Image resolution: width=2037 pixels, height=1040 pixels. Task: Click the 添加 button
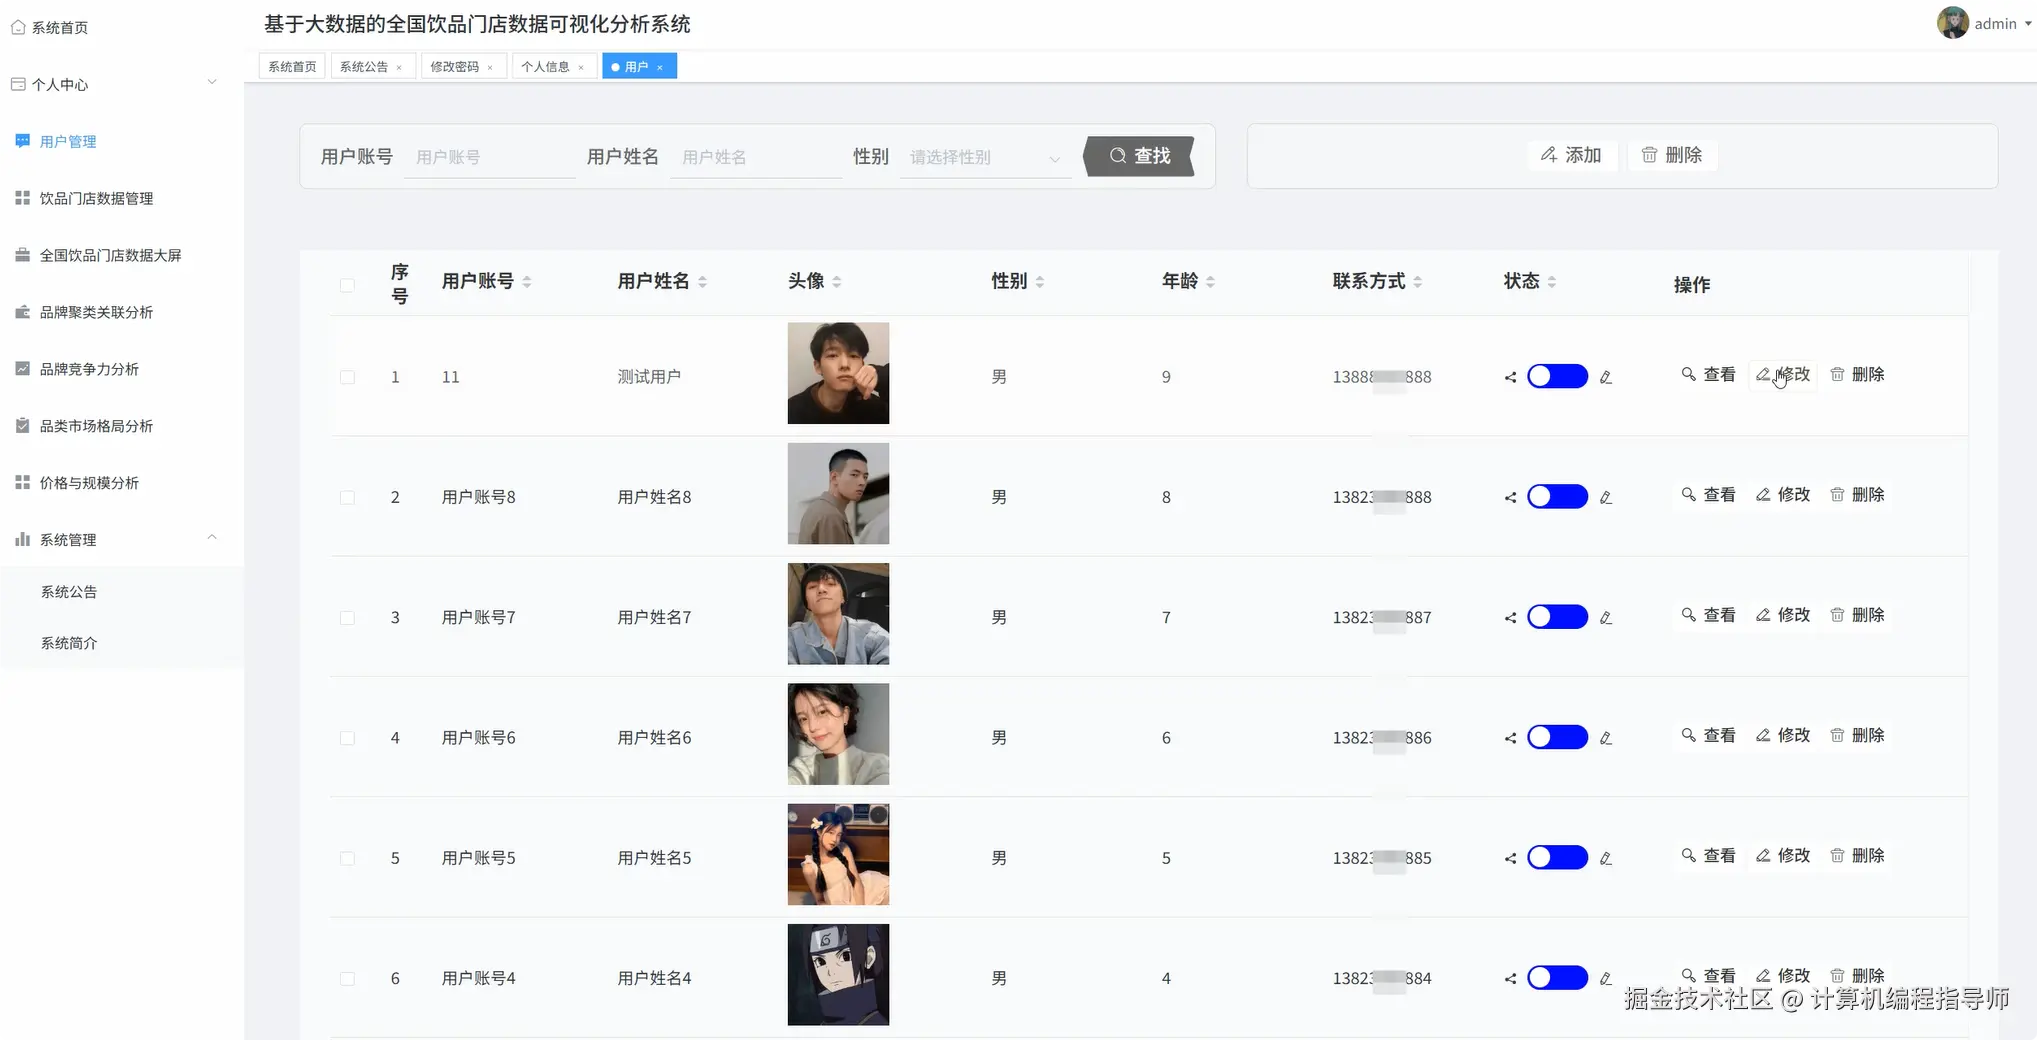point(1572,155)
